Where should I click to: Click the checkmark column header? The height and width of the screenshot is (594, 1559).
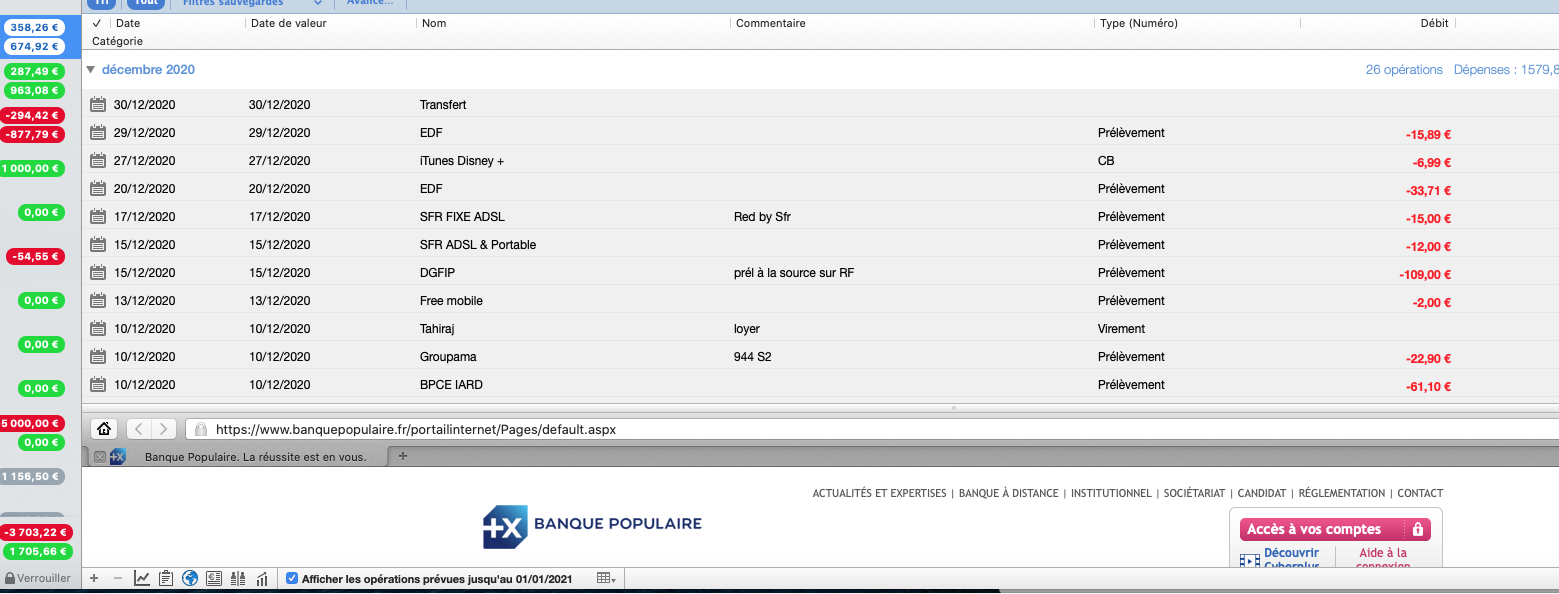97,23
